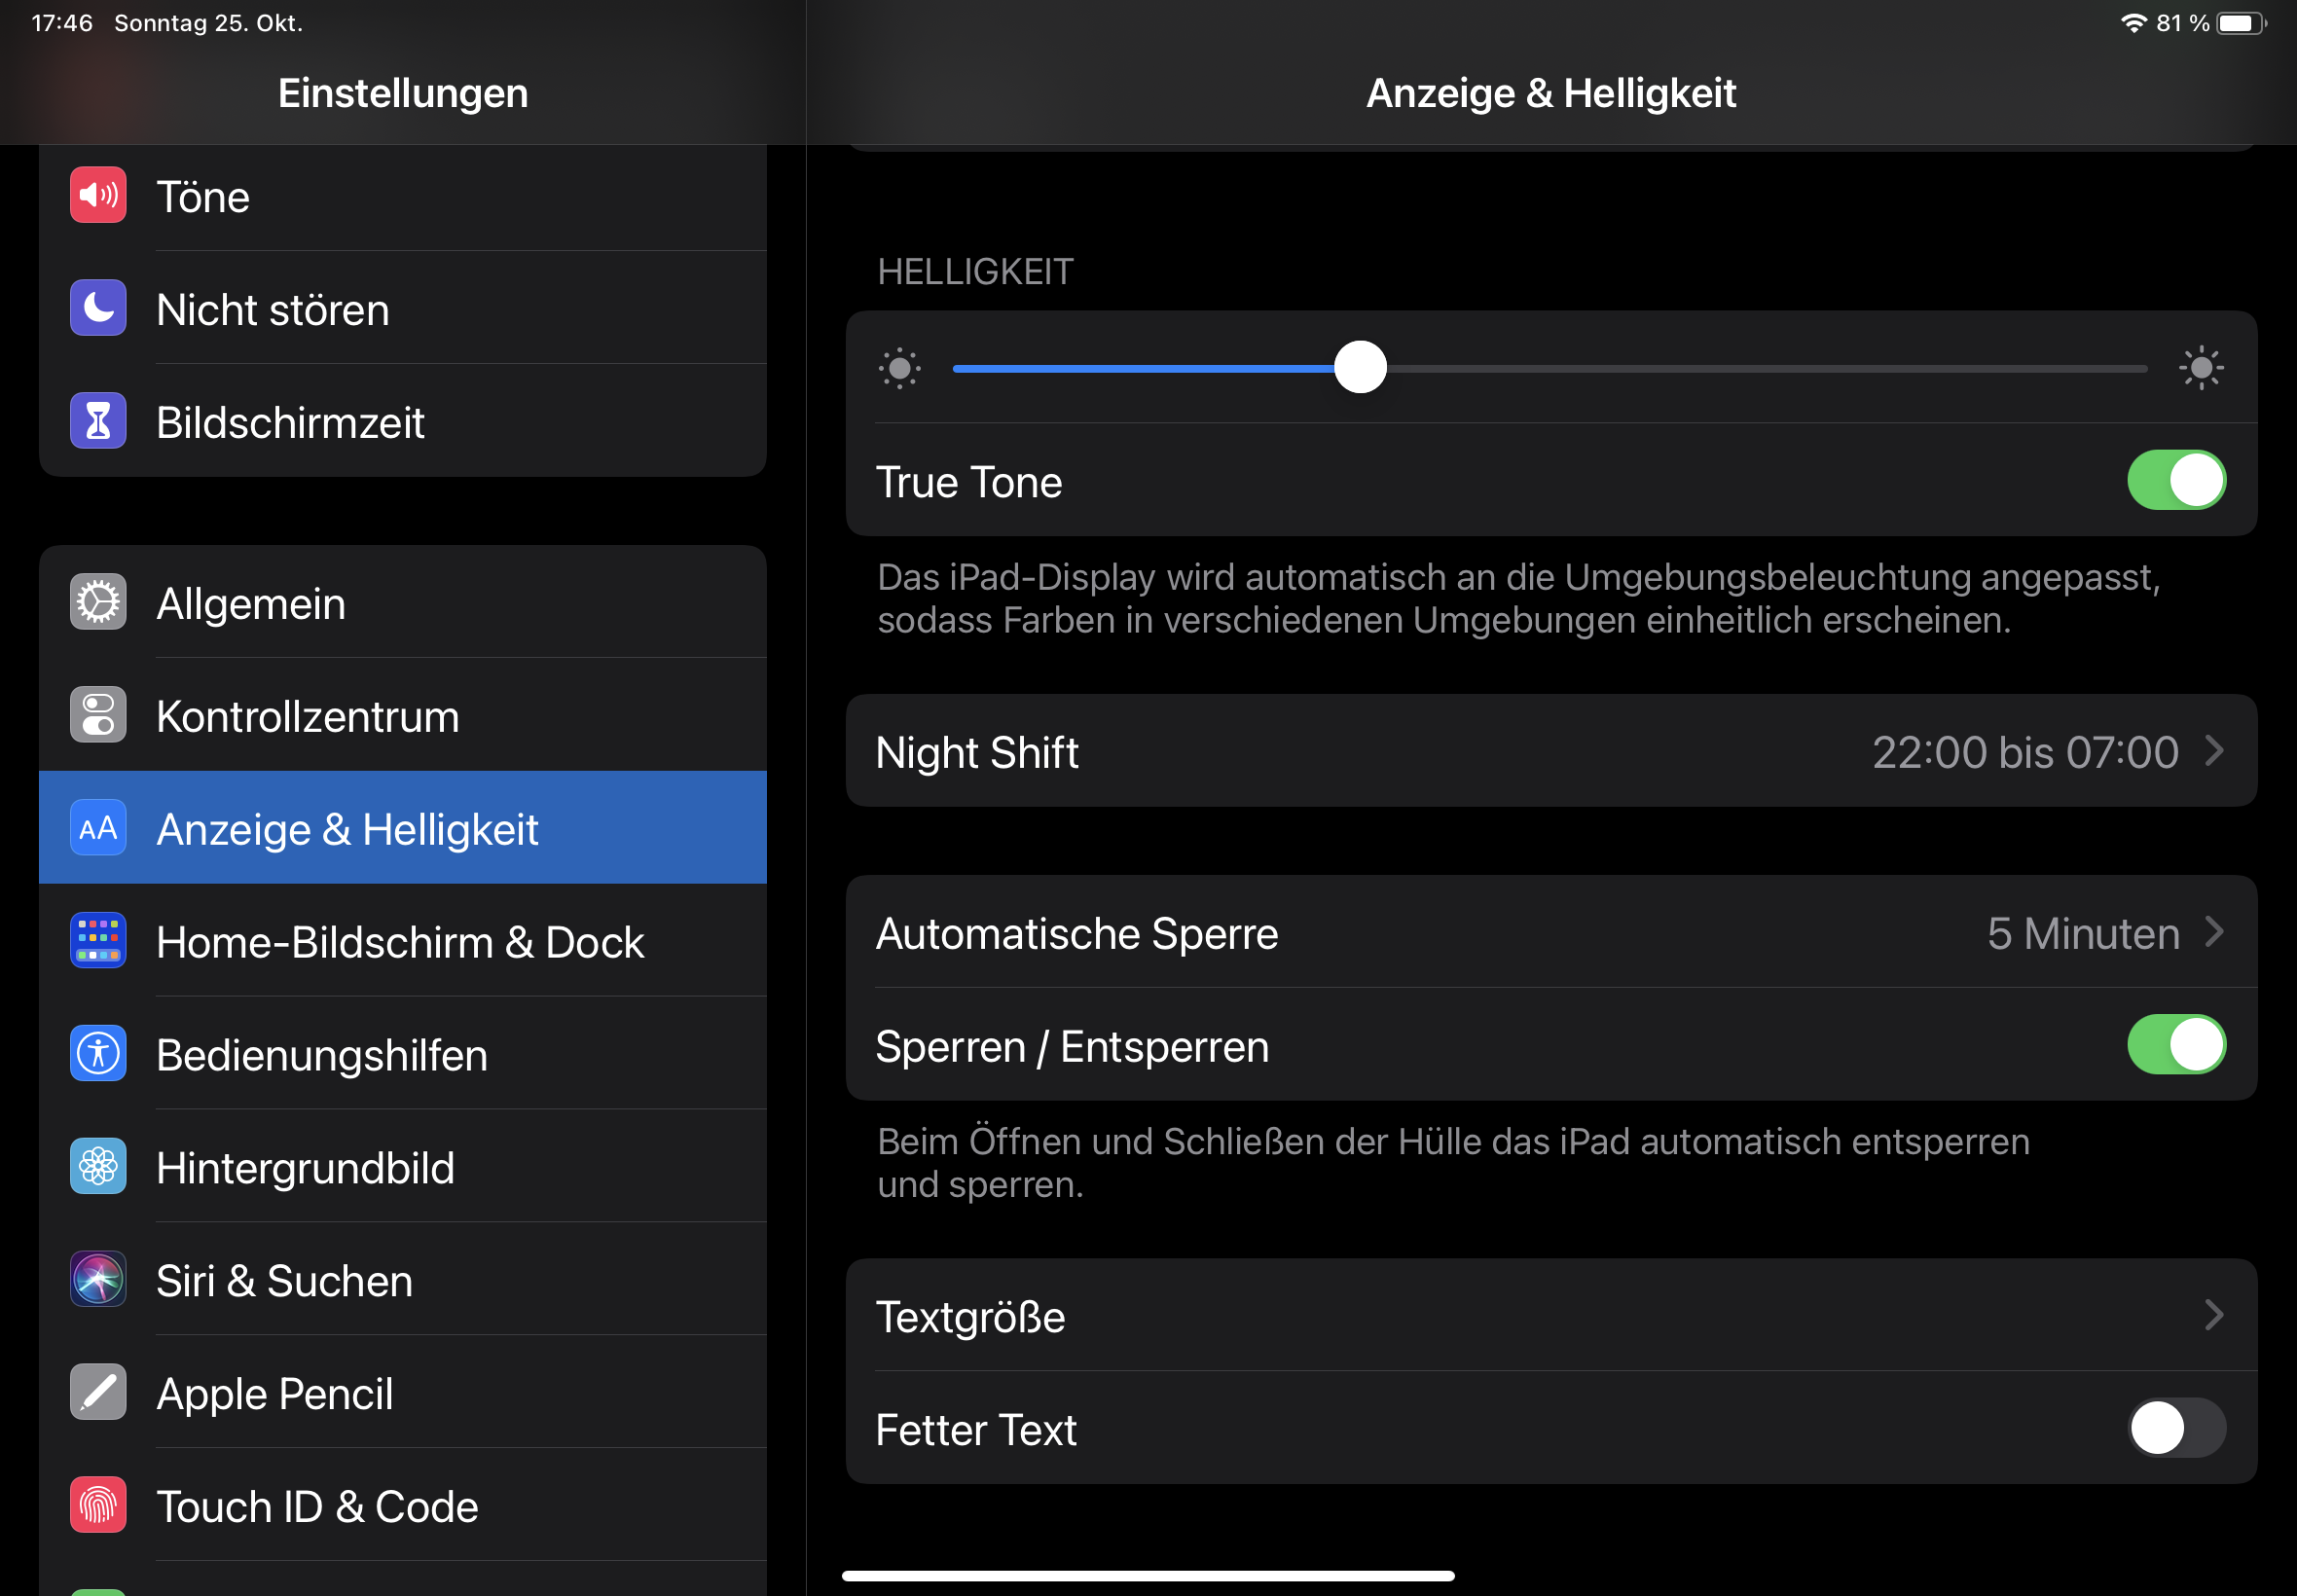
Task: Tap the Hintergrundbild flower icon
Action: (x=98, y=1167)
